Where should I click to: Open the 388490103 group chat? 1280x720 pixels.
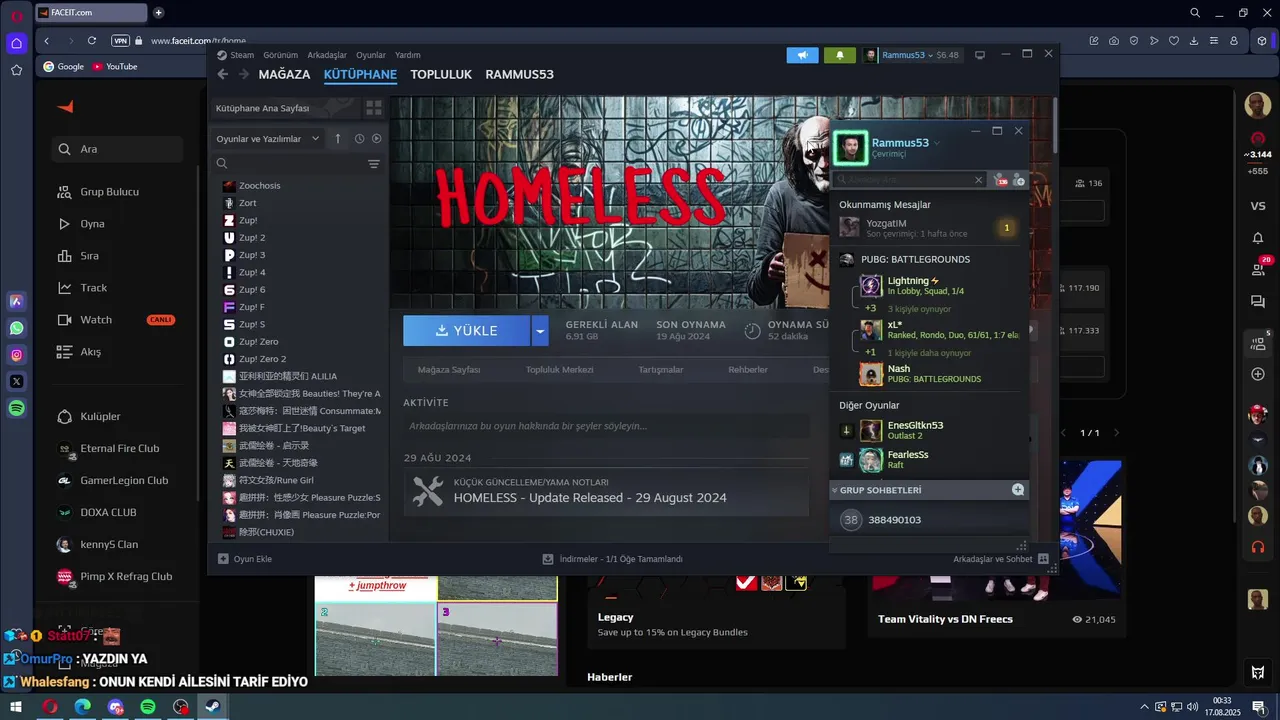tap(929, 520)
